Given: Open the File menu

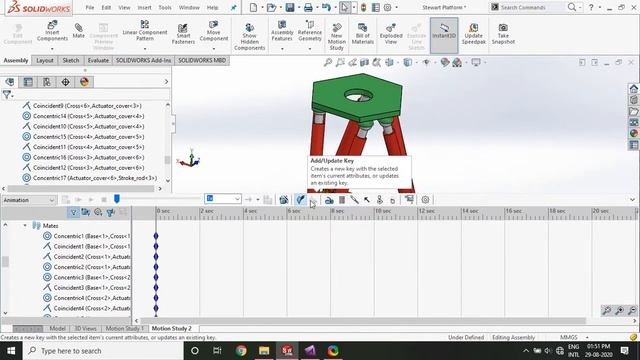Looking at the screenshot, I should [90, 7].
